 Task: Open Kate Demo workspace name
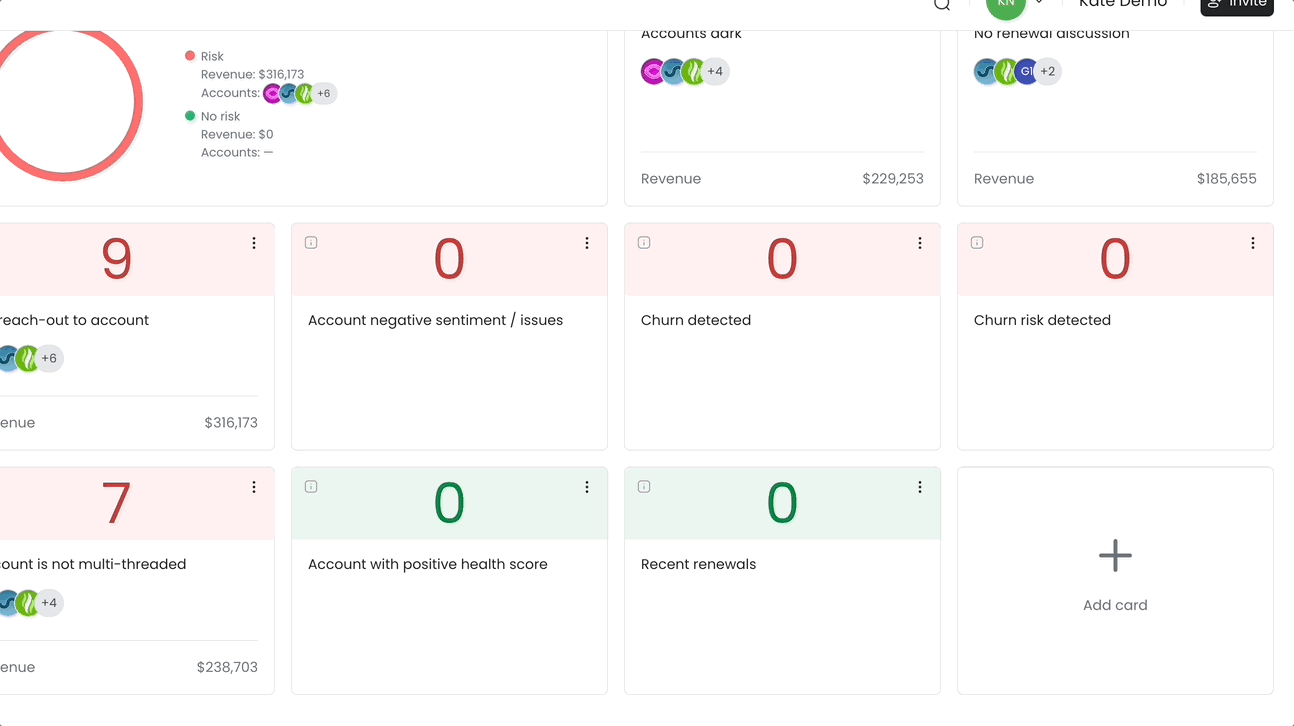(1123, 4)
